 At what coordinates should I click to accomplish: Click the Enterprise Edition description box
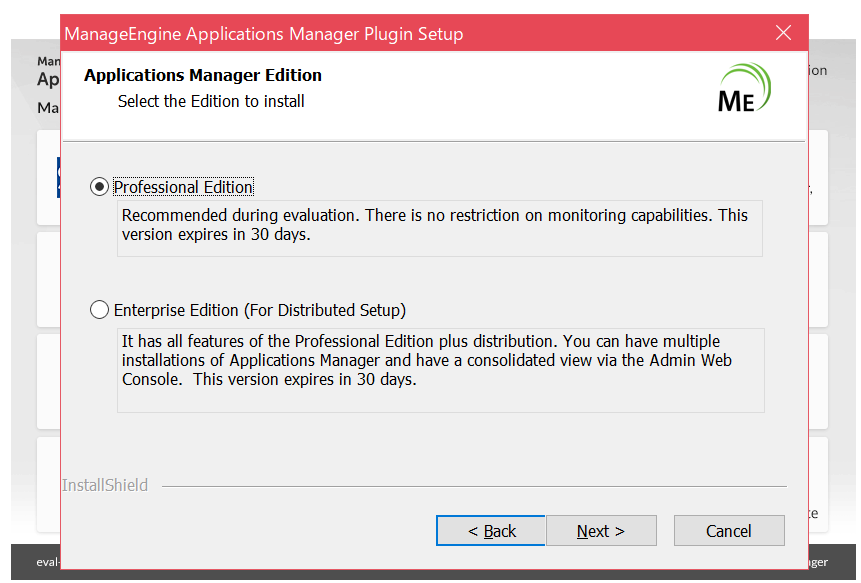(440, 370)
